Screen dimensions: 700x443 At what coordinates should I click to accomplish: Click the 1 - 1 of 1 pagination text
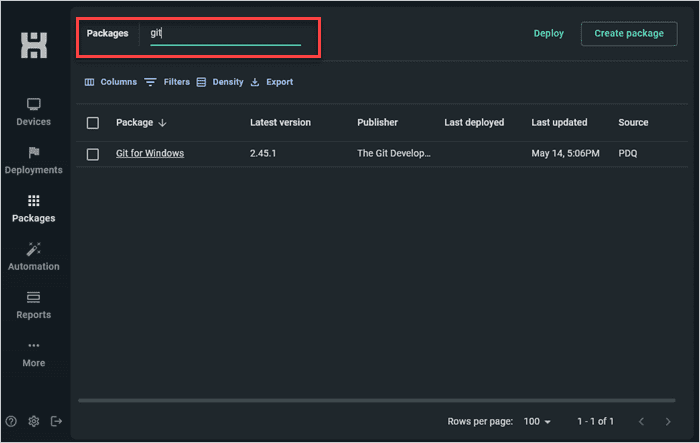(x=596, y=422)
